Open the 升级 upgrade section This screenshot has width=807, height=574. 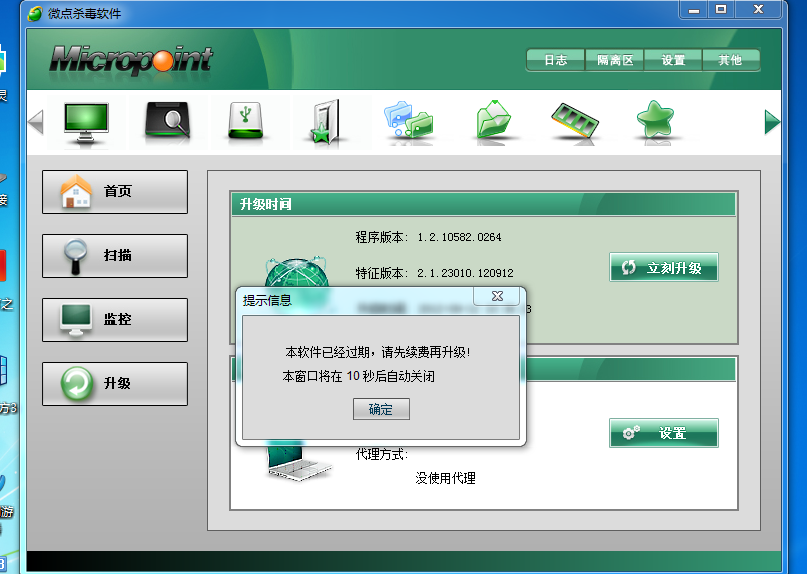pos(115,384)
